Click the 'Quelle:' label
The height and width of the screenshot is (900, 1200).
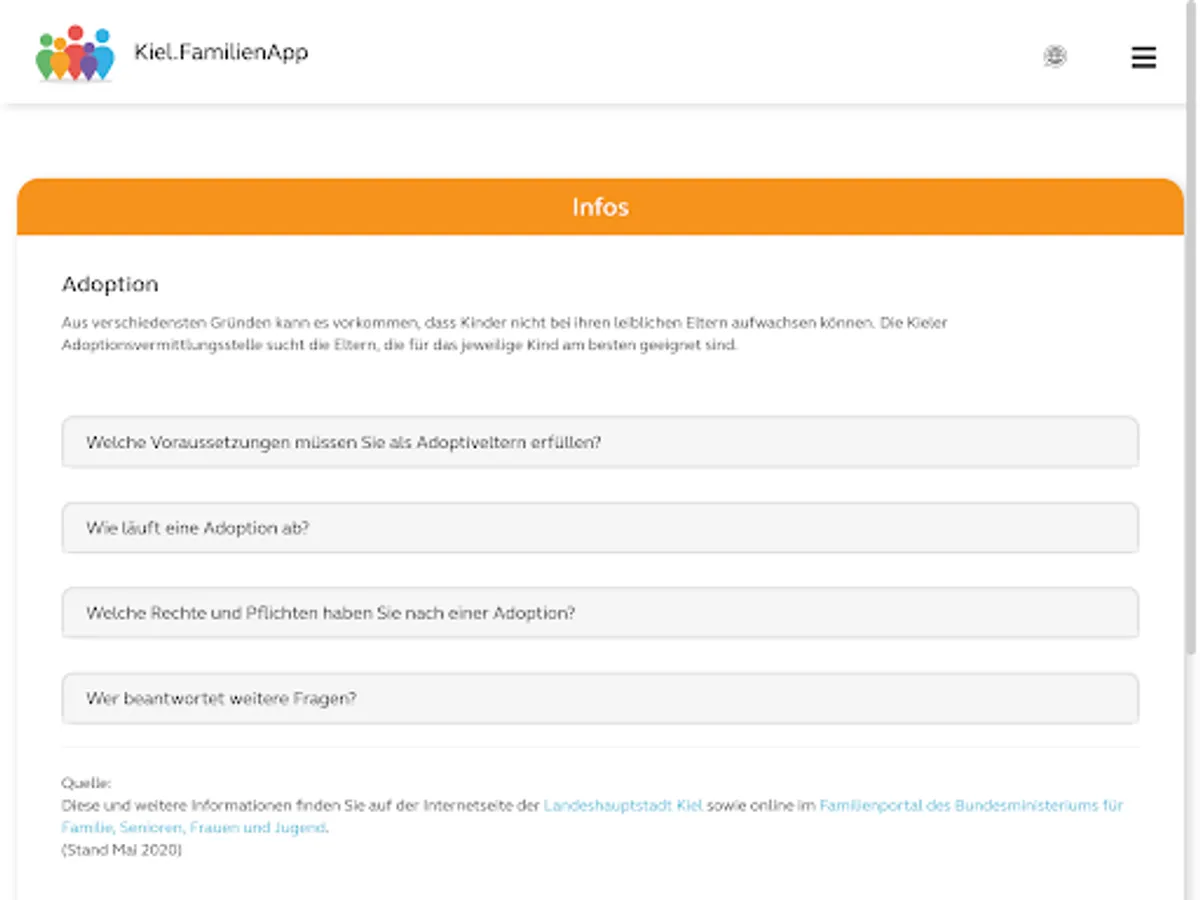(x=86, y=783)
